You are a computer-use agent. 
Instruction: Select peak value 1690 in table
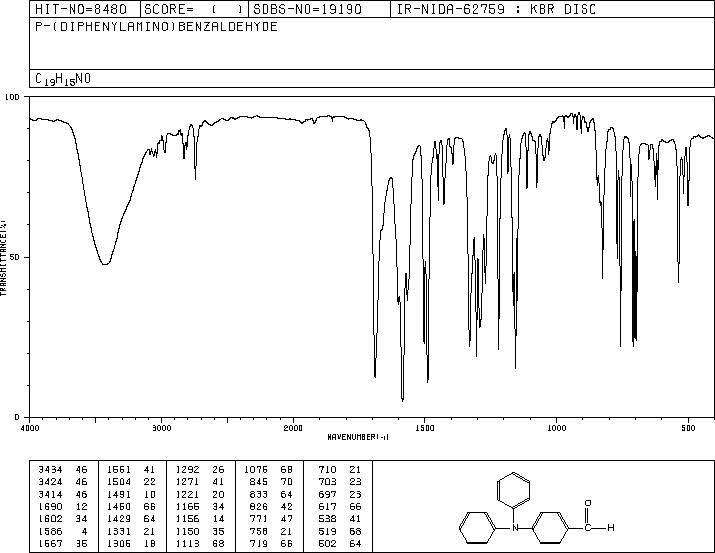50,506
